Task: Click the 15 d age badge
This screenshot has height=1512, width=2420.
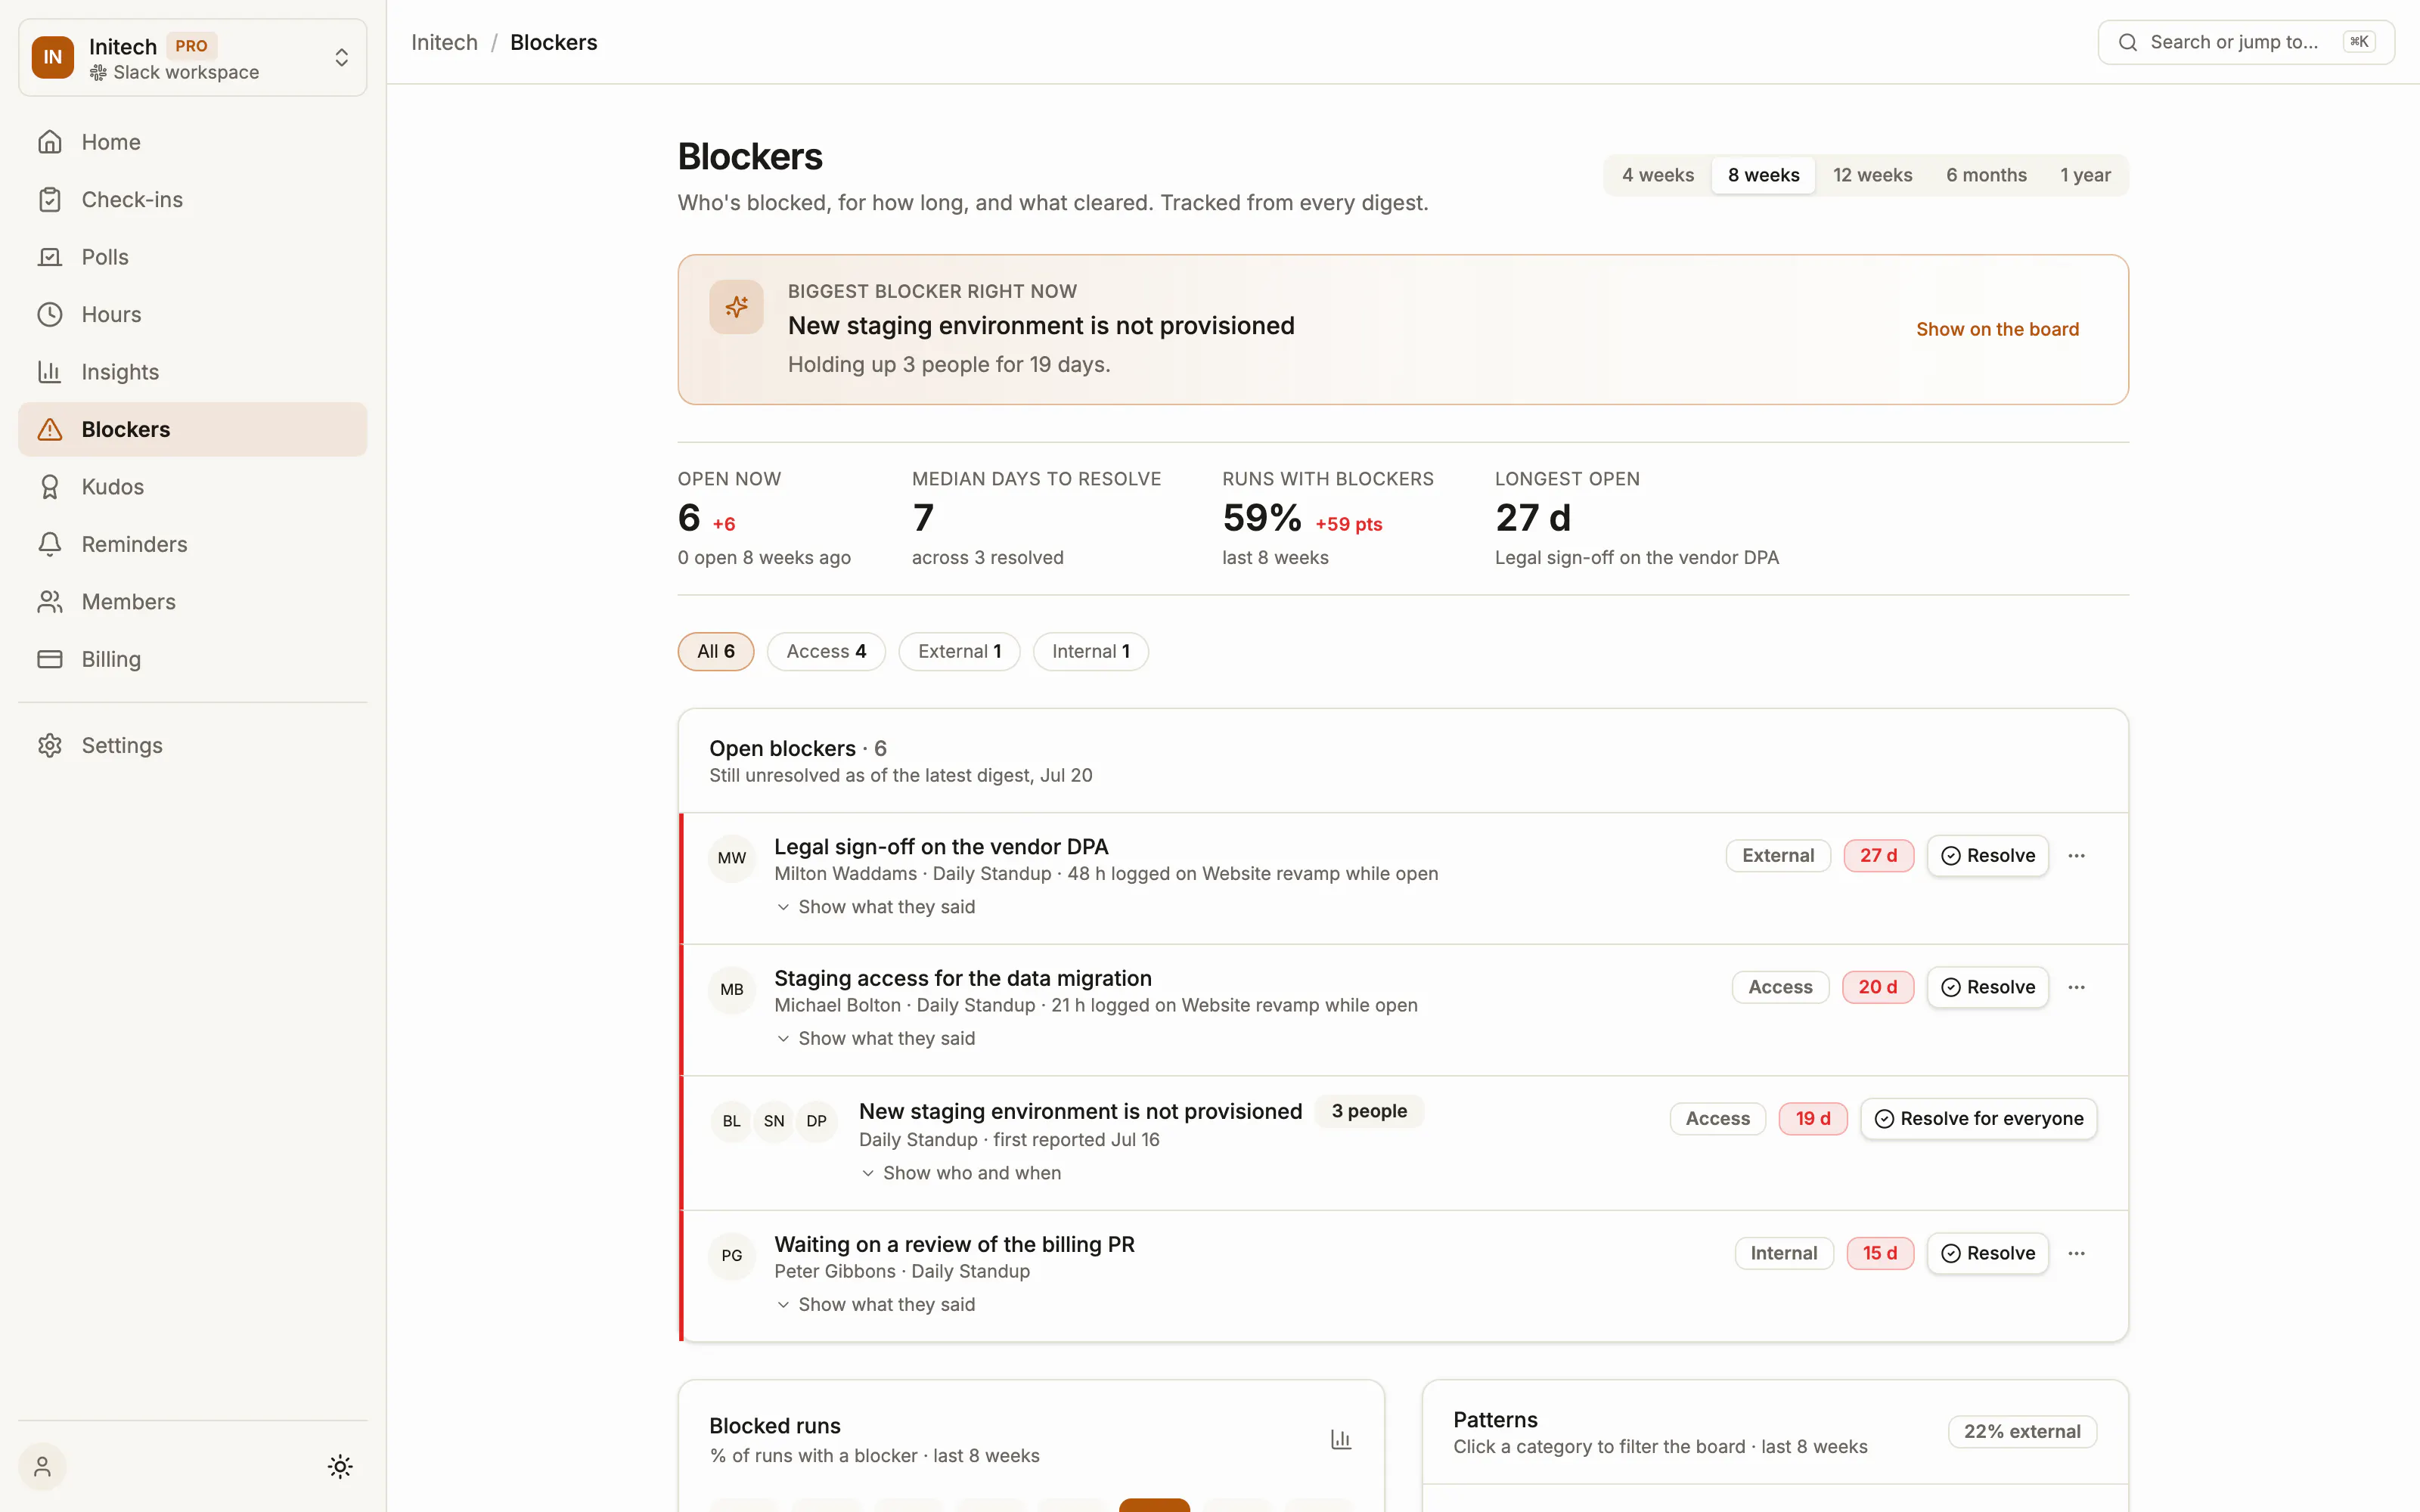Action: (x=1880, y=1254)
